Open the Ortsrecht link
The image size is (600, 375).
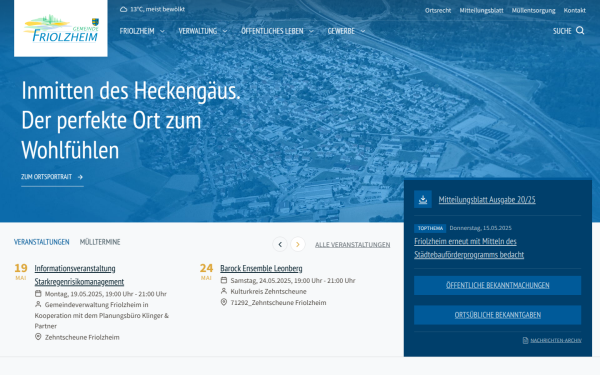pyautogui.click(x=438, y=10)
